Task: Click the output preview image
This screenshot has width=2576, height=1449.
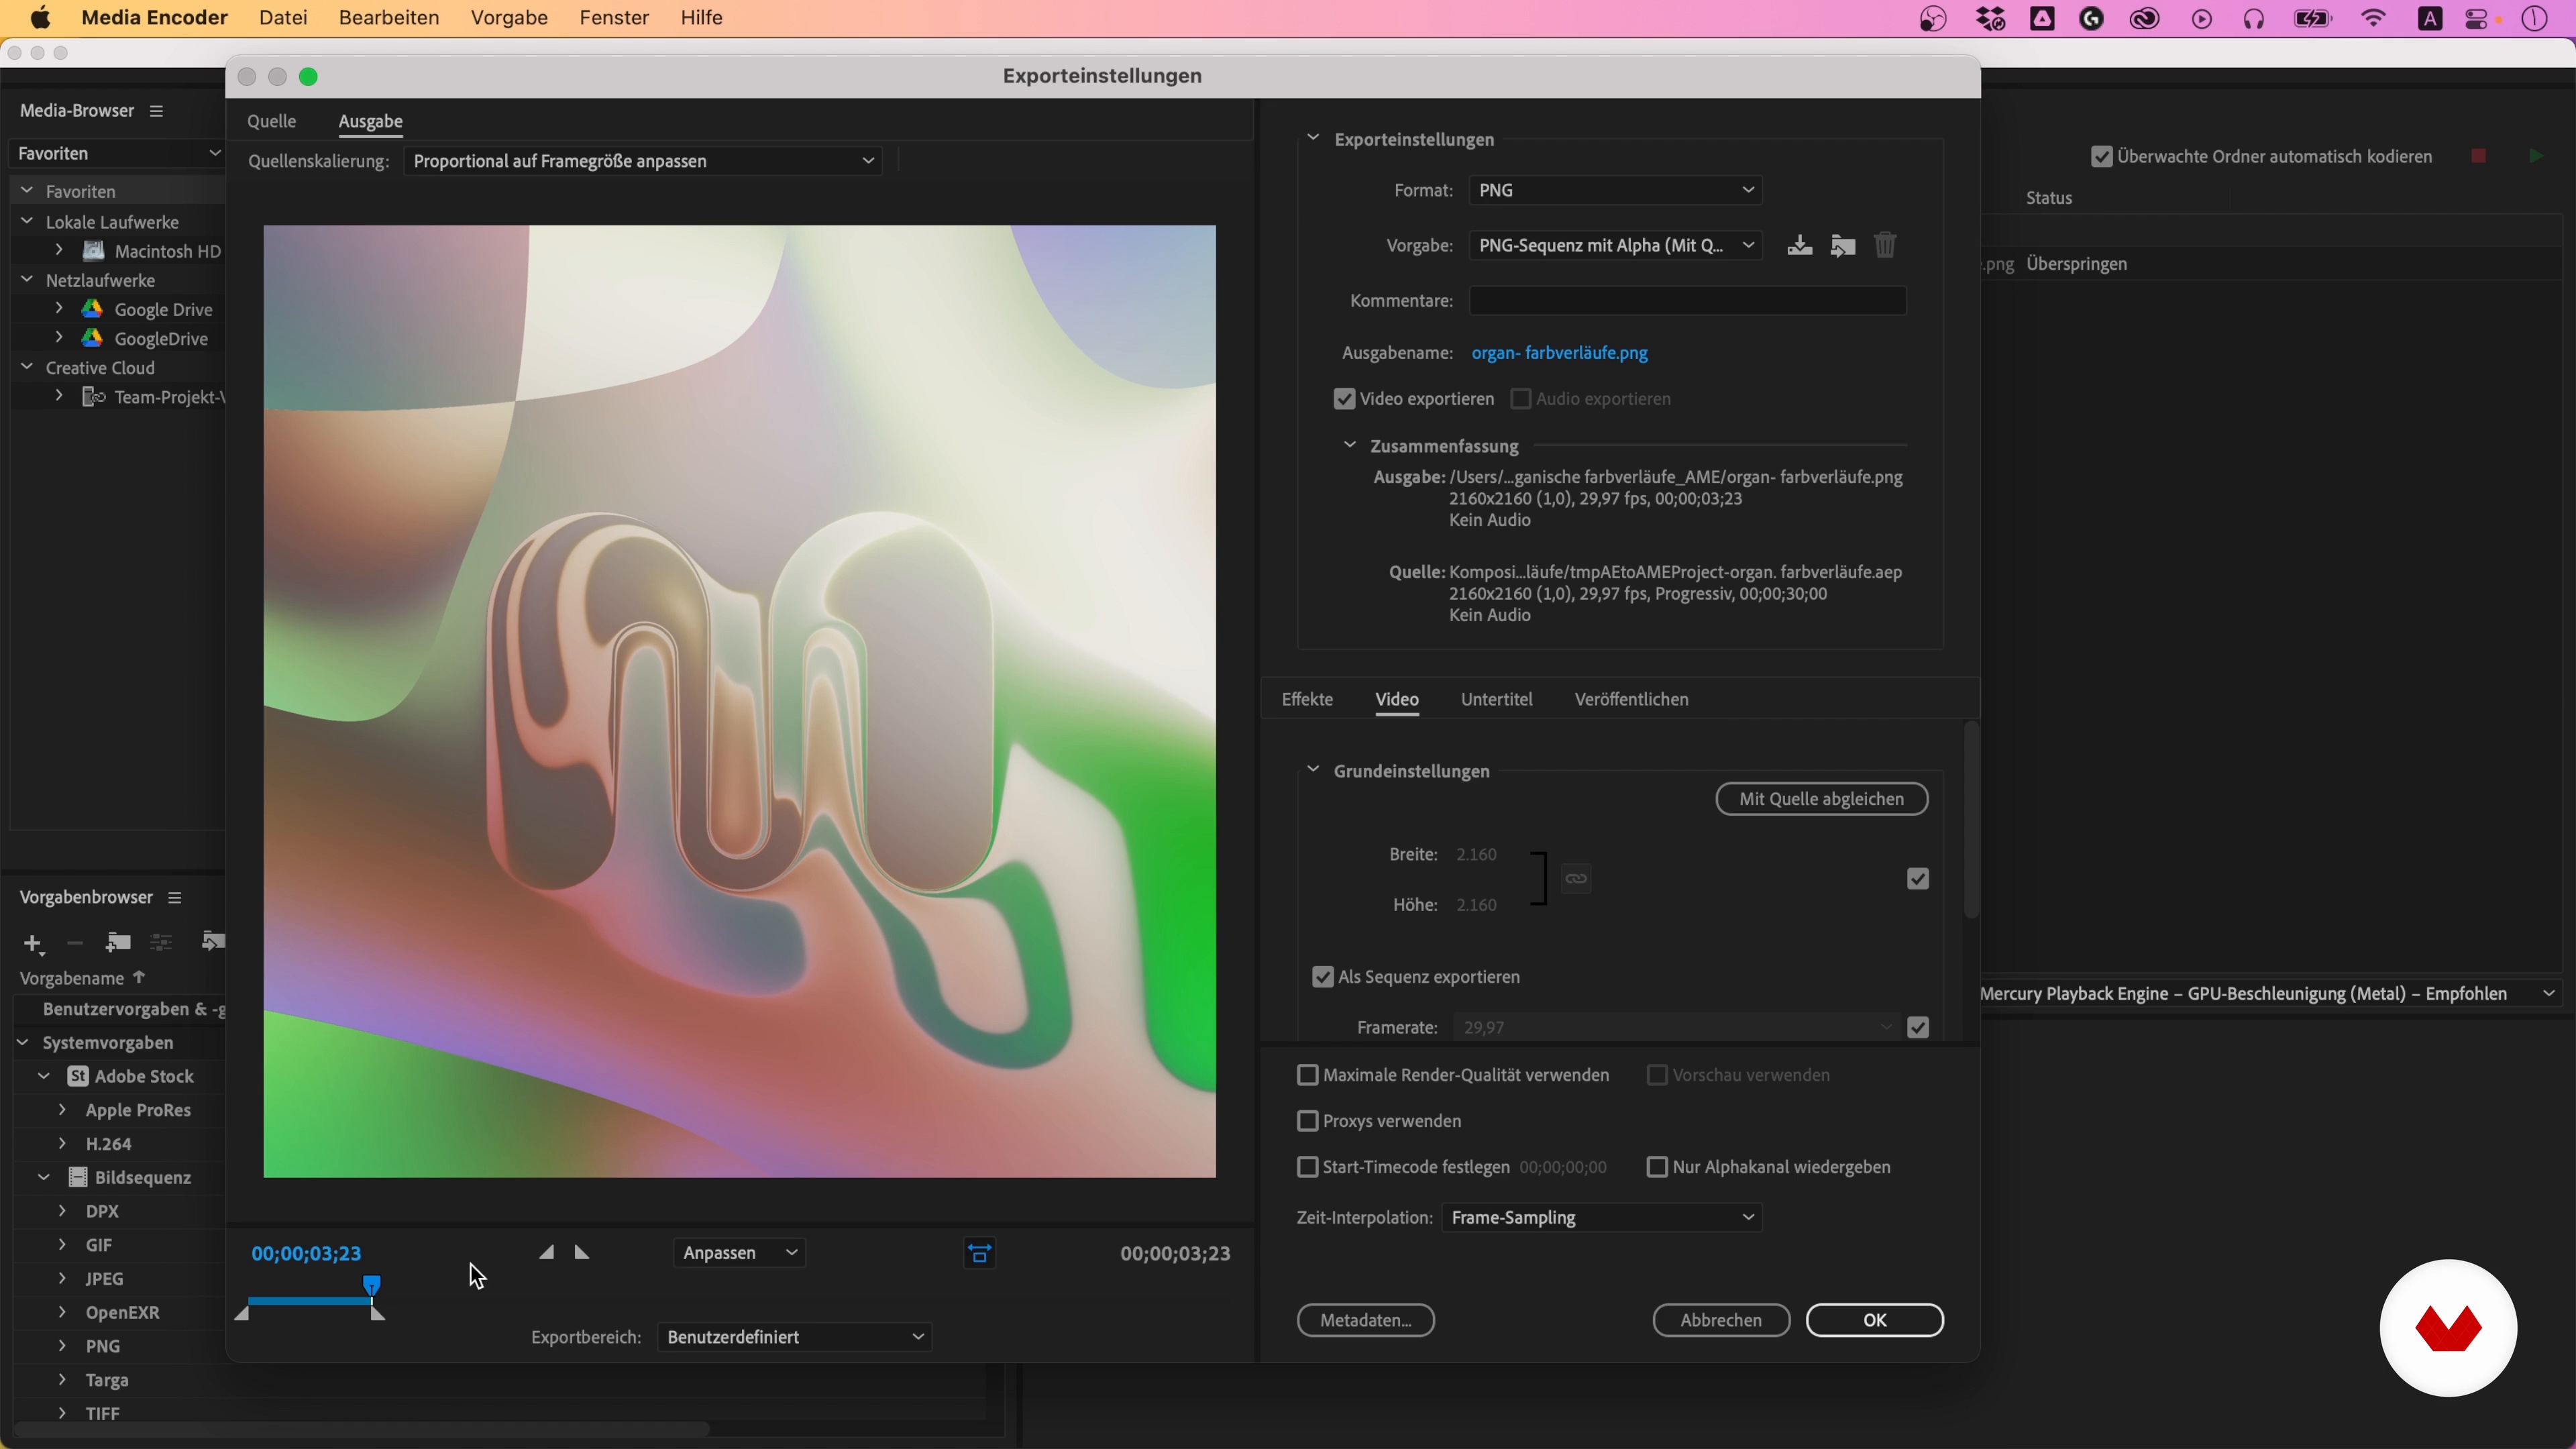Action: (739, 701)
